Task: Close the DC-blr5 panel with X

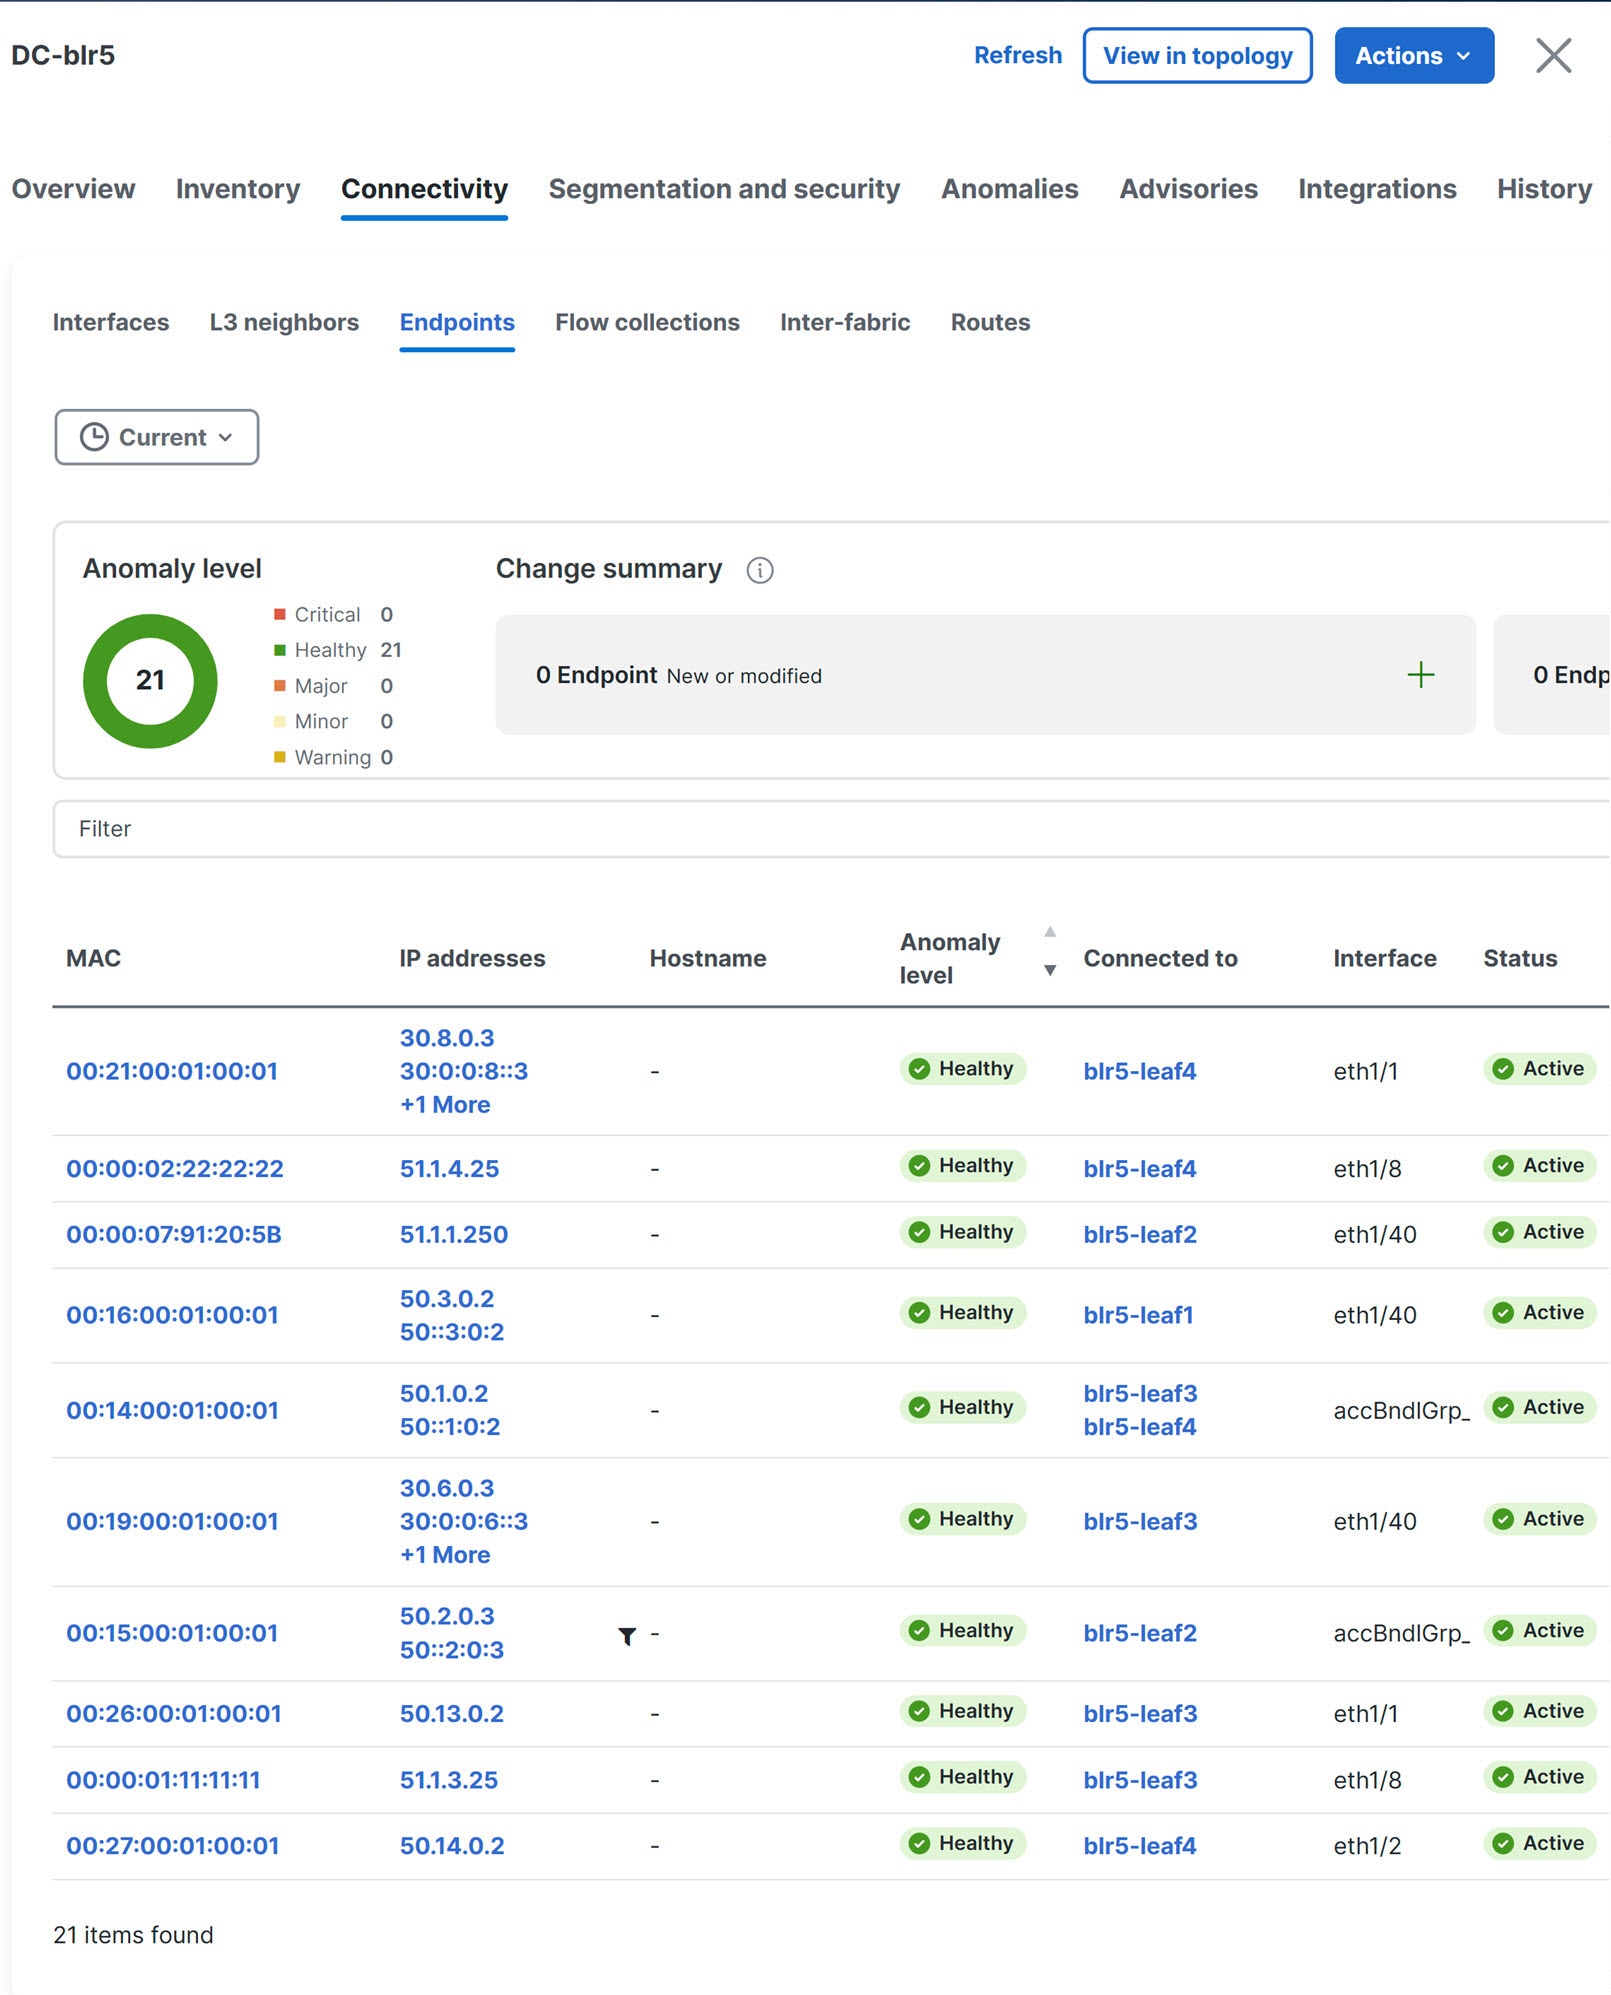Action: (x=1553, y=55)
